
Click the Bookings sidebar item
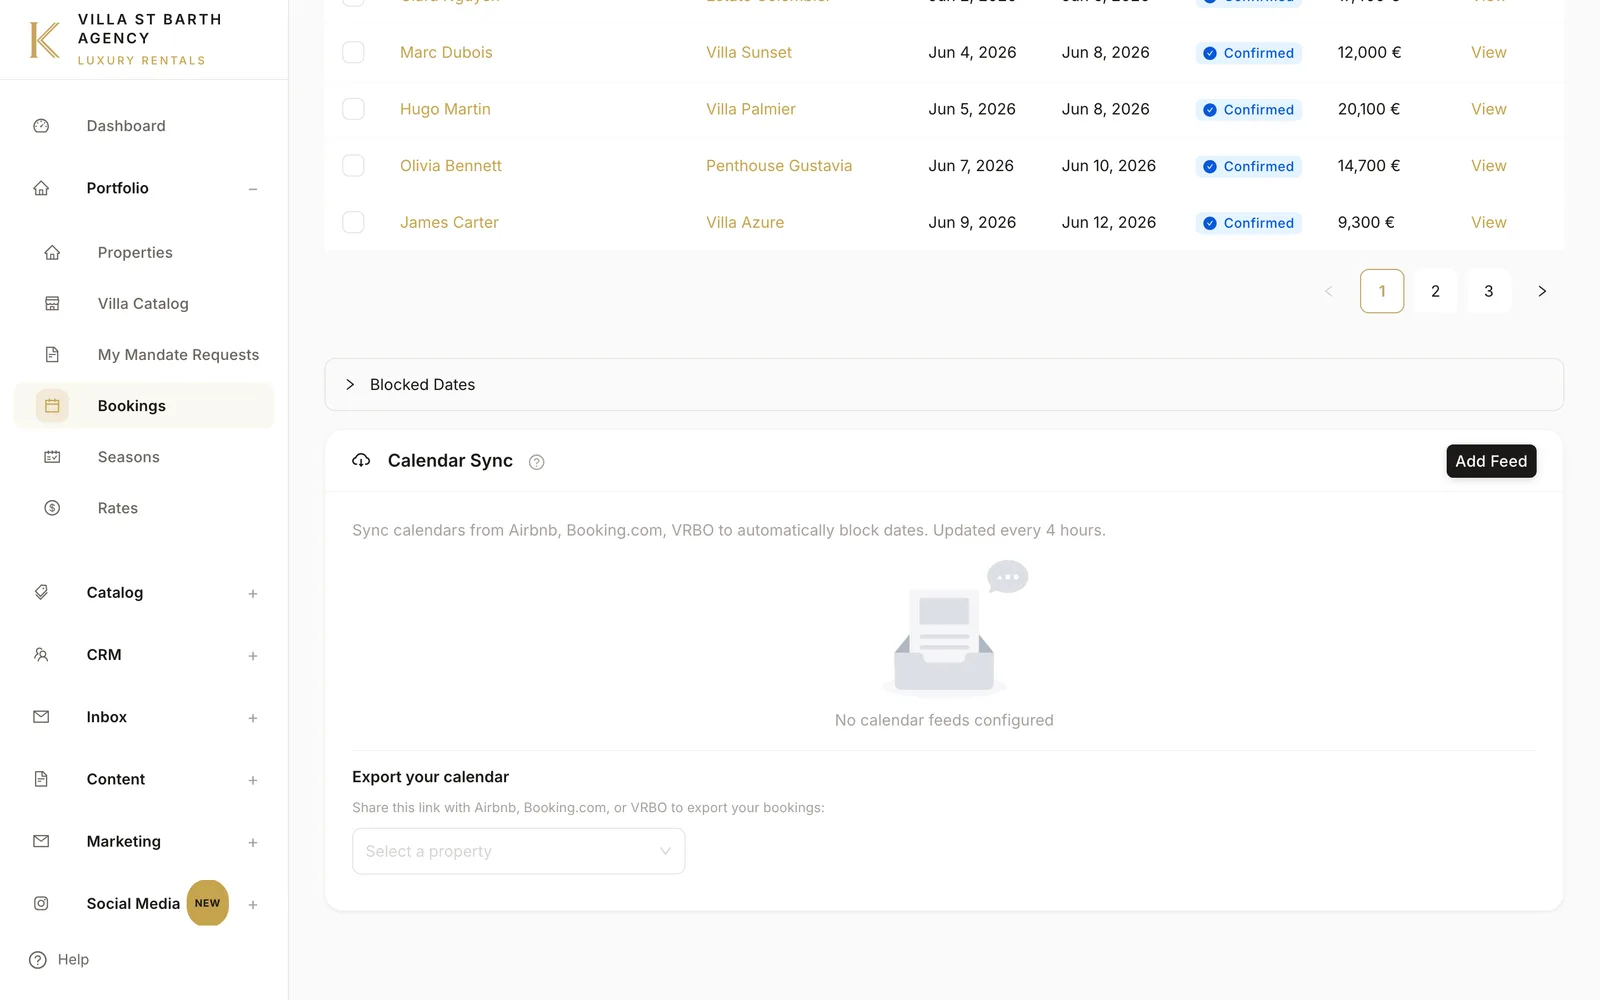pyautogui.click(x=144, y=406)
